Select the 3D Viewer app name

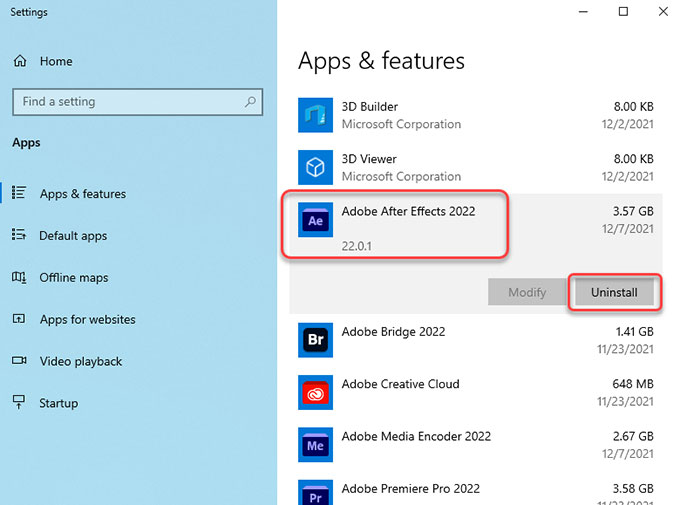point(369,159)
